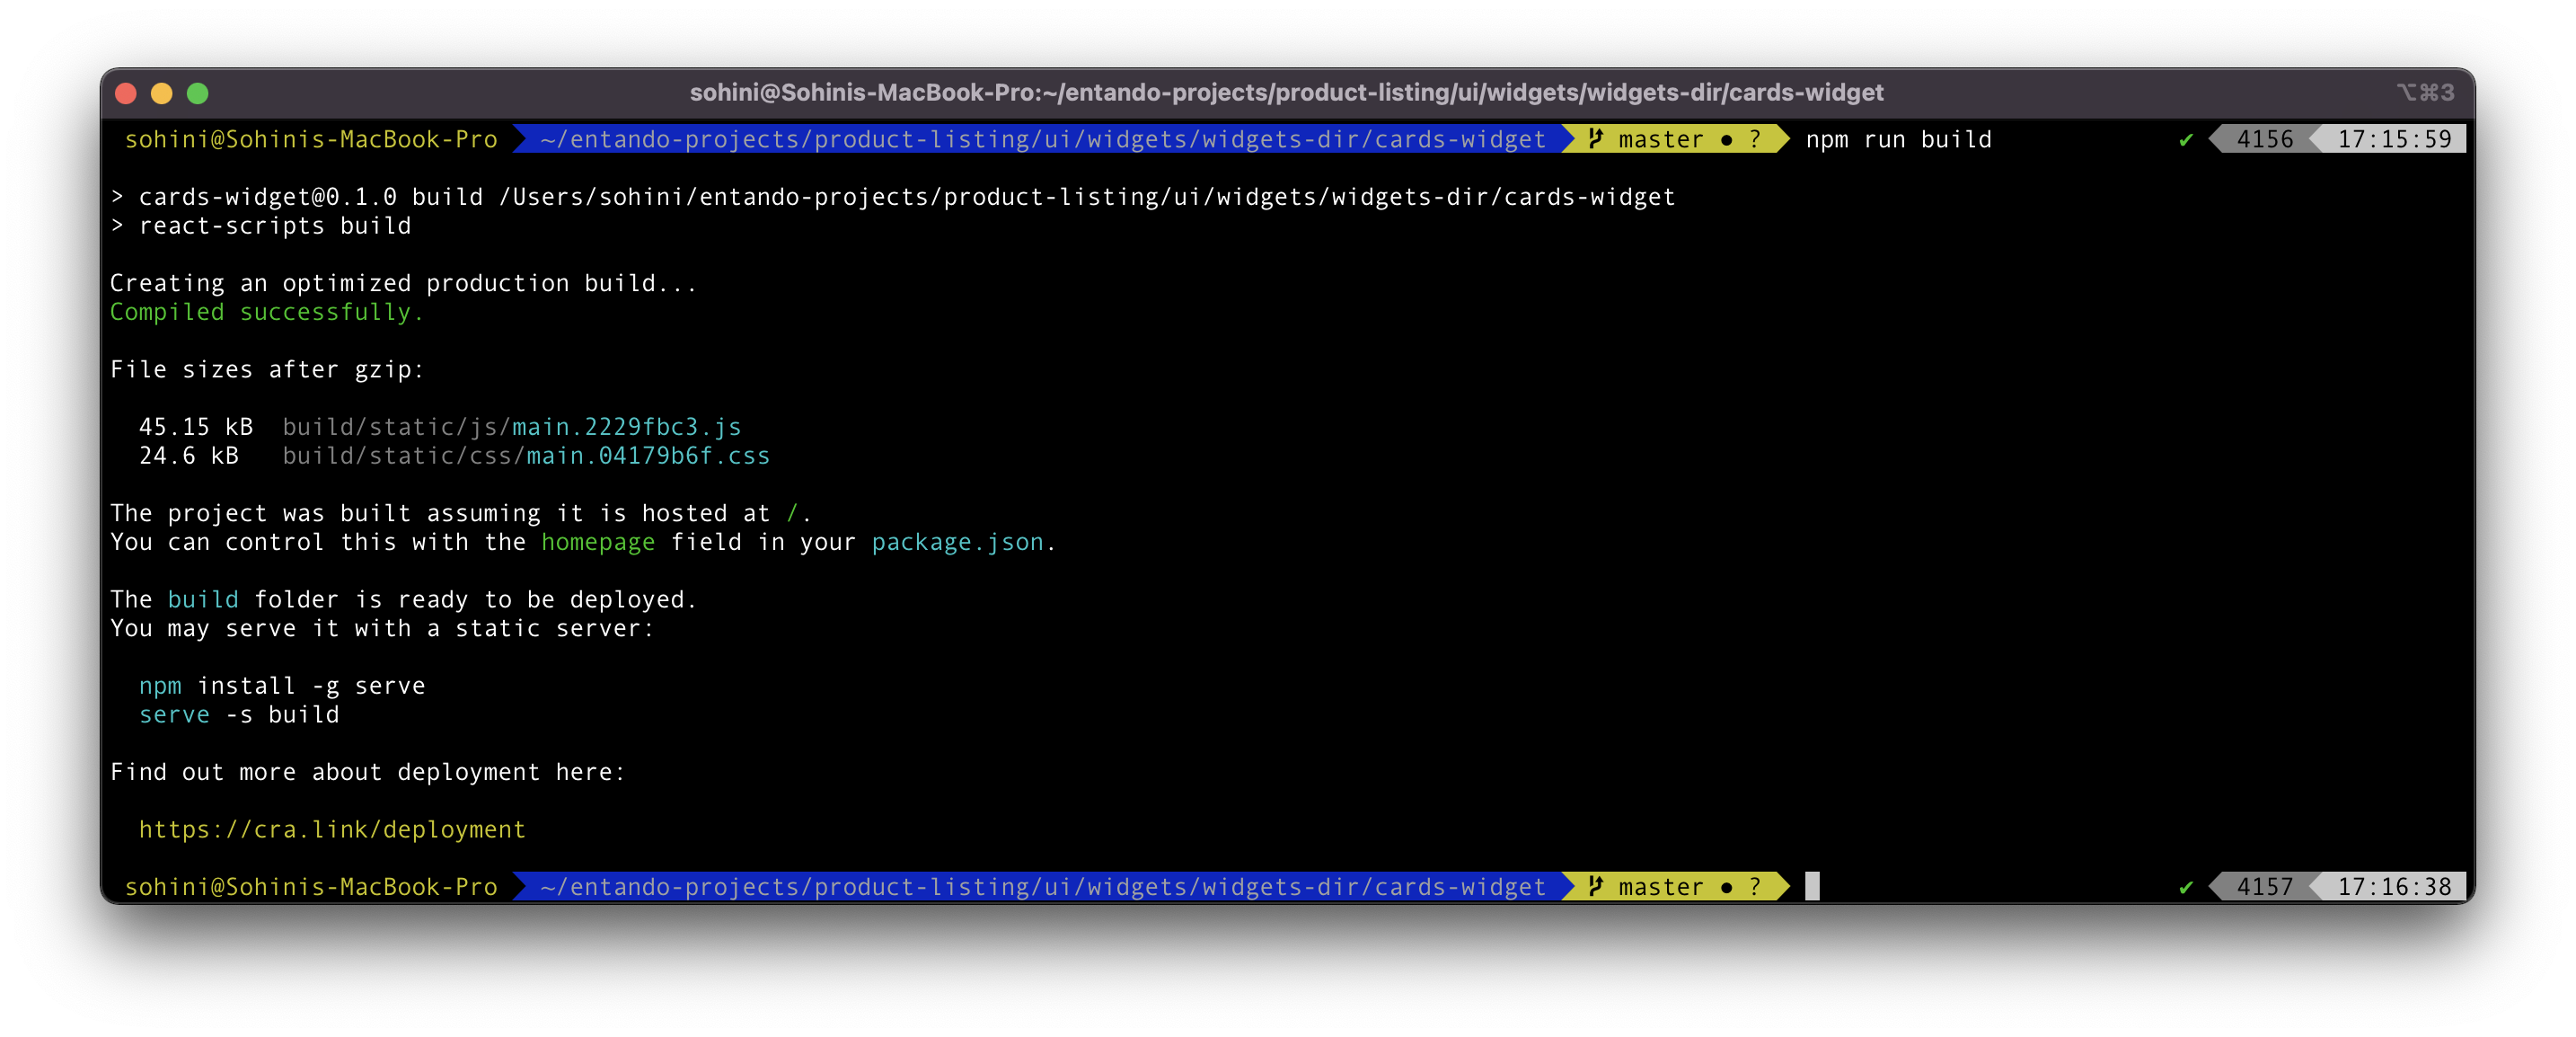This screenshot has width=2576, height=1037.
Task: Click 'File sizes after gzip:' line
Action: (267, 370)
